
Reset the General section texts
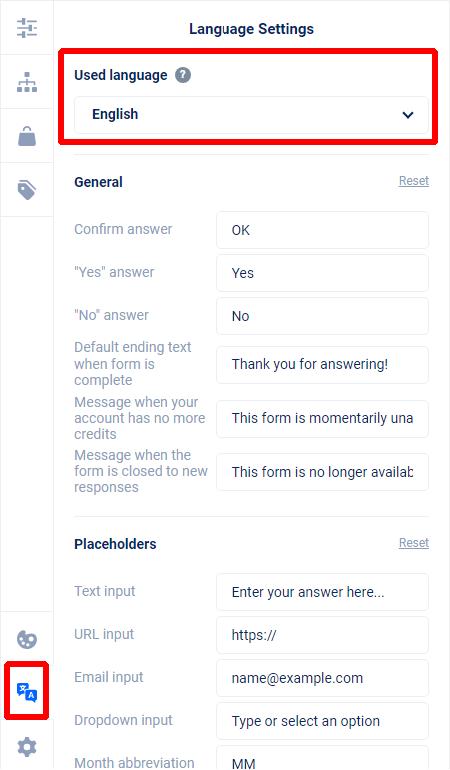(x=414, y=181)
